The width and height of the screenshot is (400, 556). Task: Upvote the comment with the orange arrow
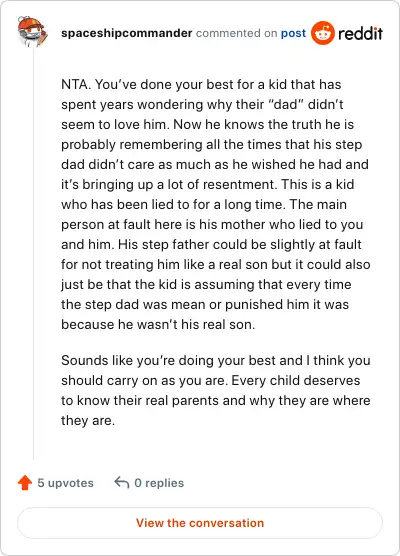25,483
